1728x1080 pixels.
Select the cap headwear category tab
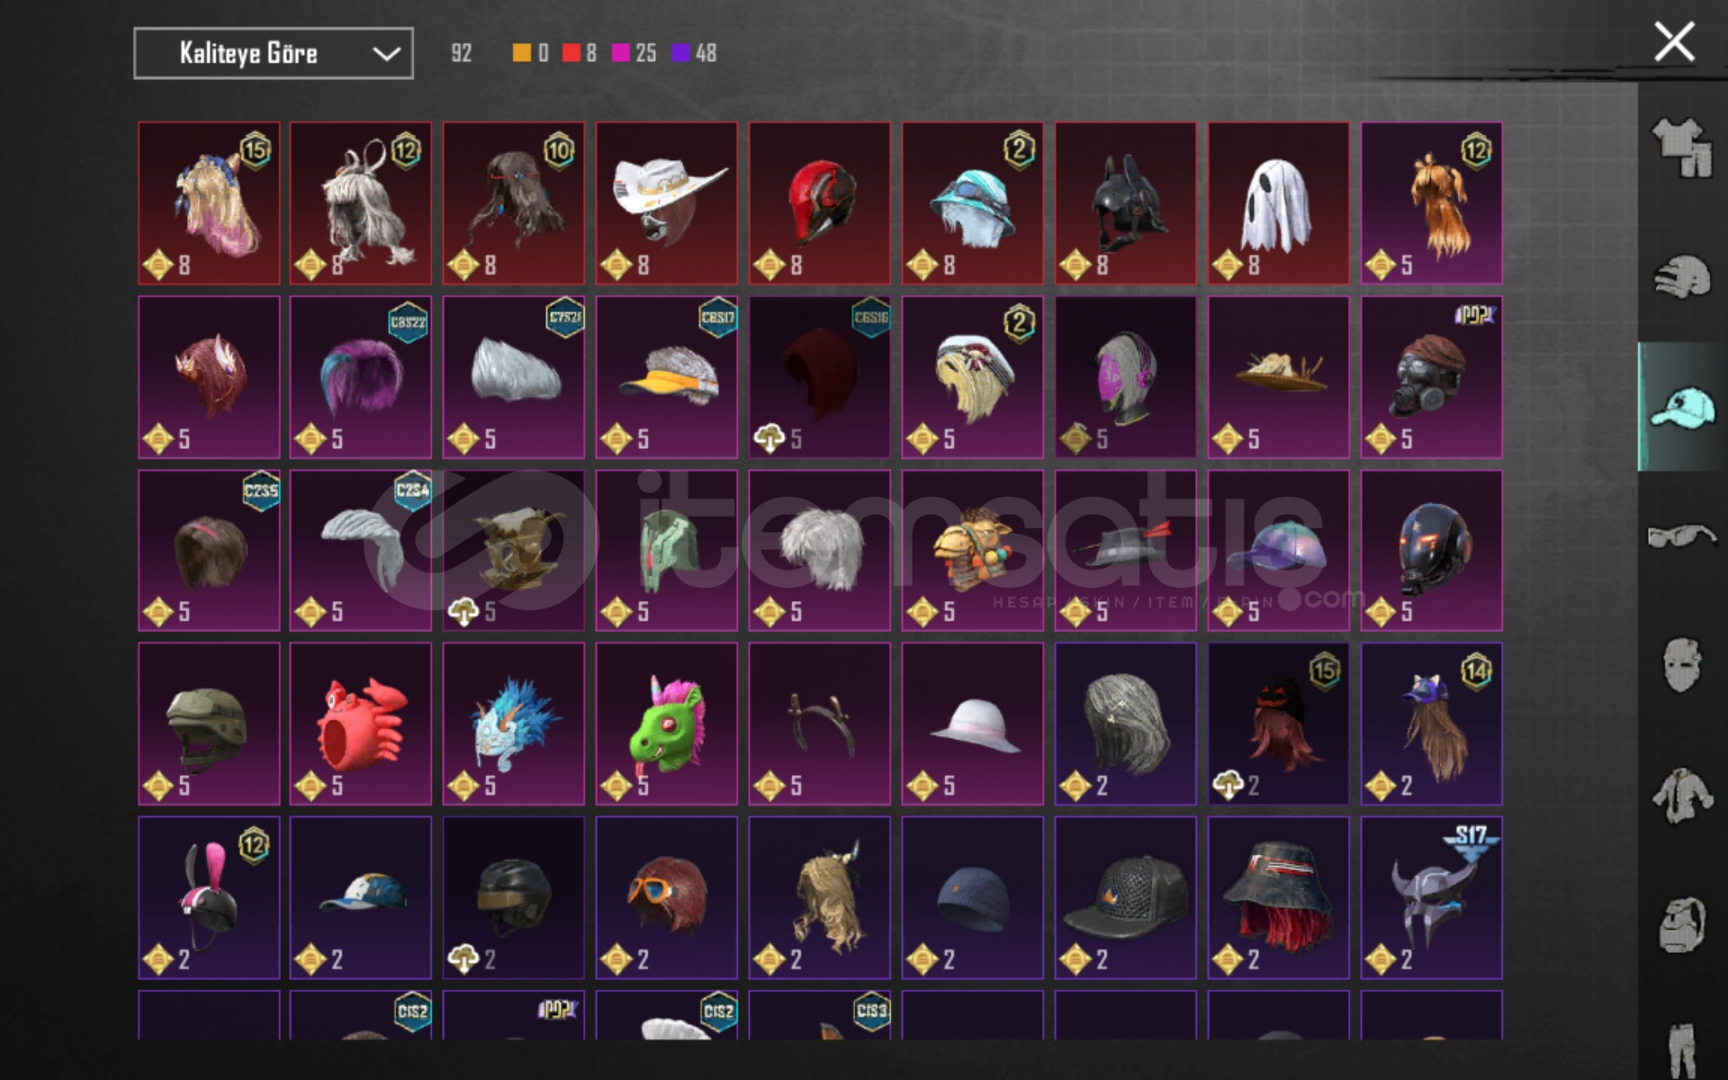(1682, 407)
